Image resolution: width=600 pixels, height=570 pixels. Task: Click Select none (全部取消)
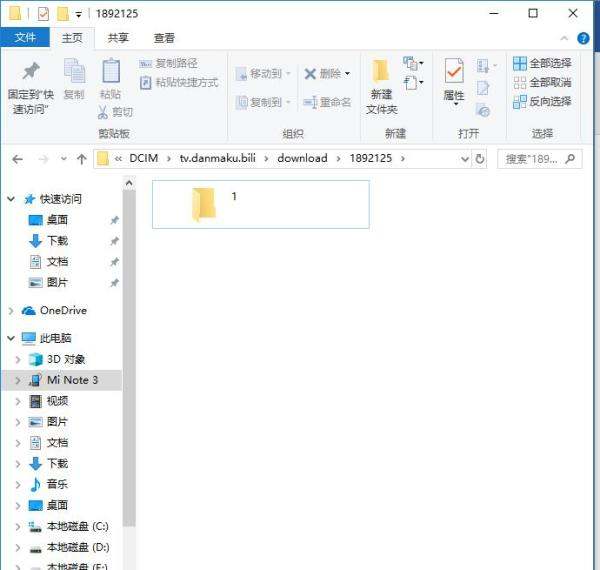click(542, 82)
